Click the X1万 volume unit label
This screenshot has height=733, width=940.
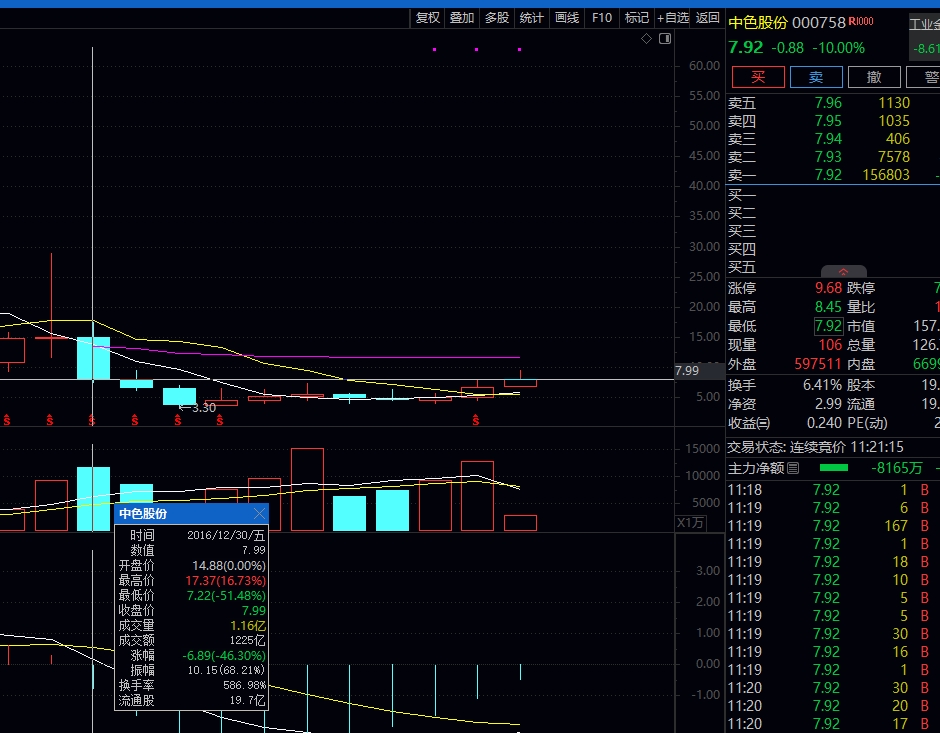[691, 523]
